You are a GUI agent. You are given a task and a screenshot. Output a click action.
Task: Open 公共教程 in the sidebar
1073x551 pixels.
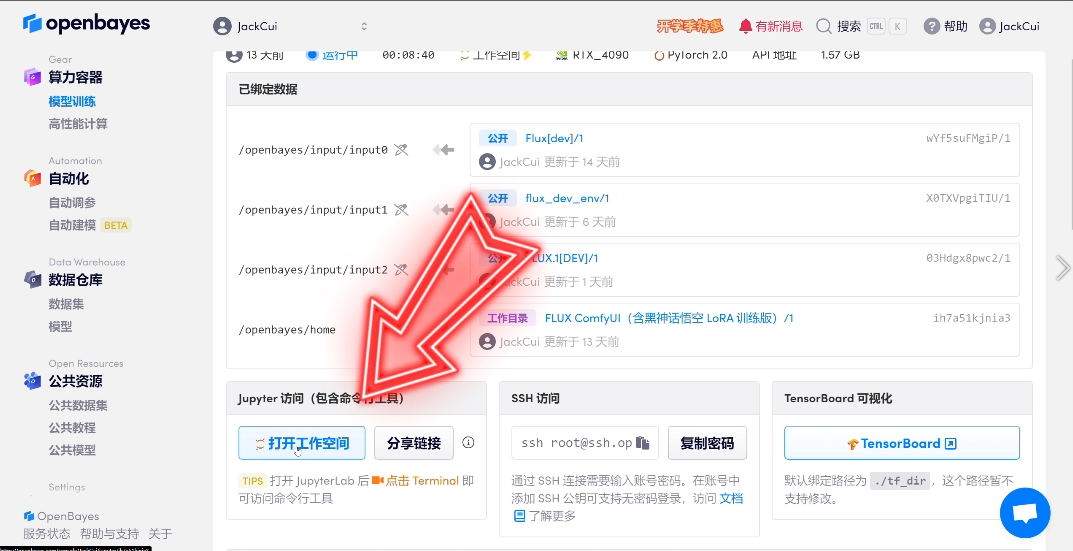(x=72, y=428)
